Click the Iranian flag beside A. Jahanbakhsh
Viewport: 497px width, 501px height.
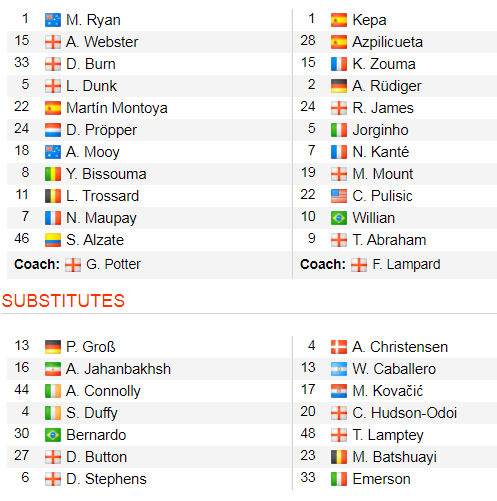pyautogui.click(x=53, y=369)
